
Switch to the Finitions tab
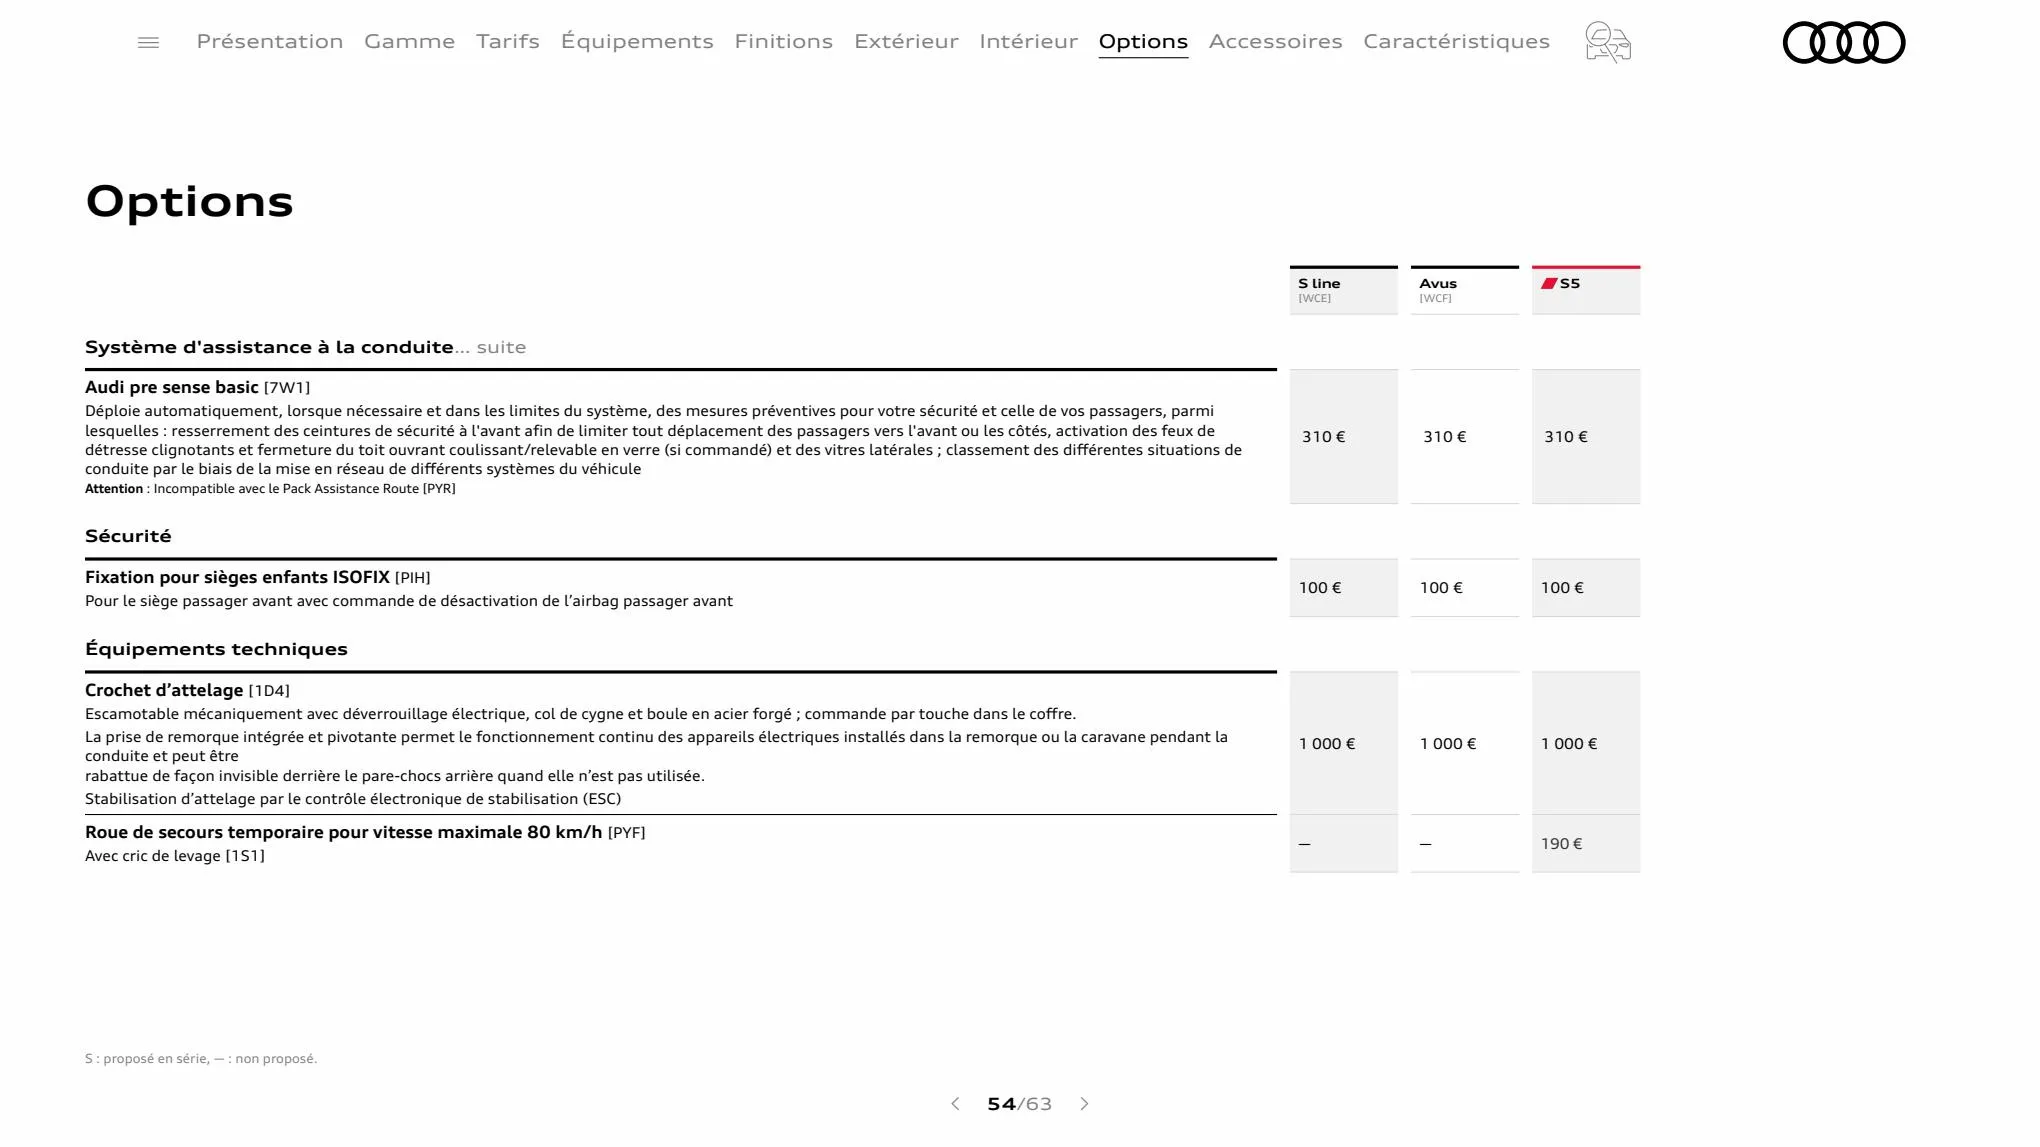point(784,41)
